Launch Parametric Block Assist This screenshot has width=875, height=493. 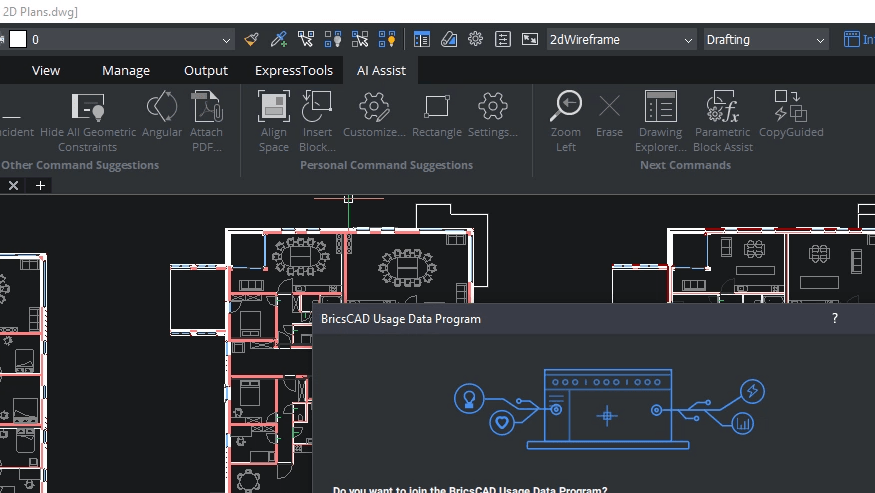723,106
